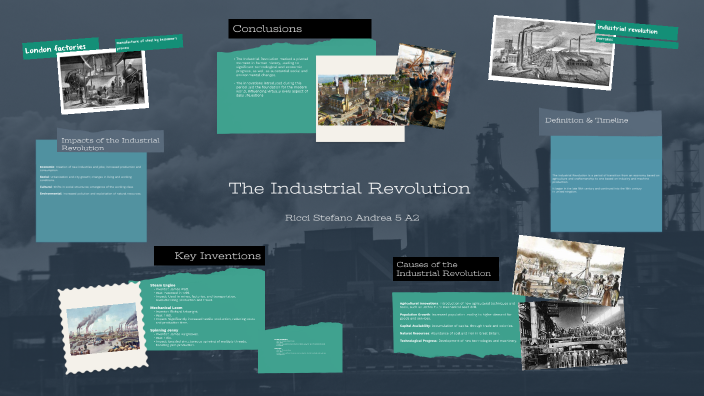Select the Key Inventions heading
Viewport: 704px width, 396px height.
pyautogui.click(x=209, y=255)
